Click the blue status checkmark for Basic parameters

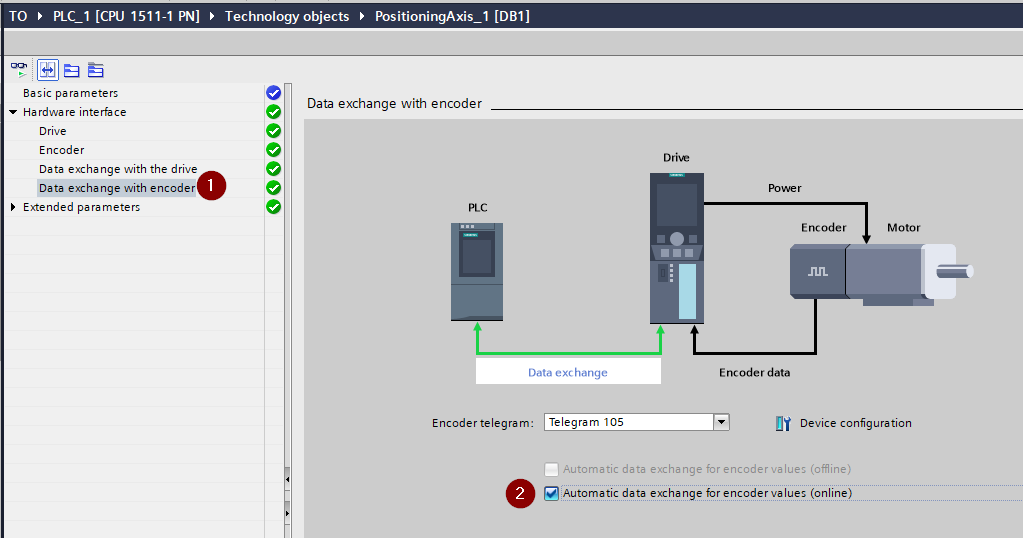pos(273,93)
